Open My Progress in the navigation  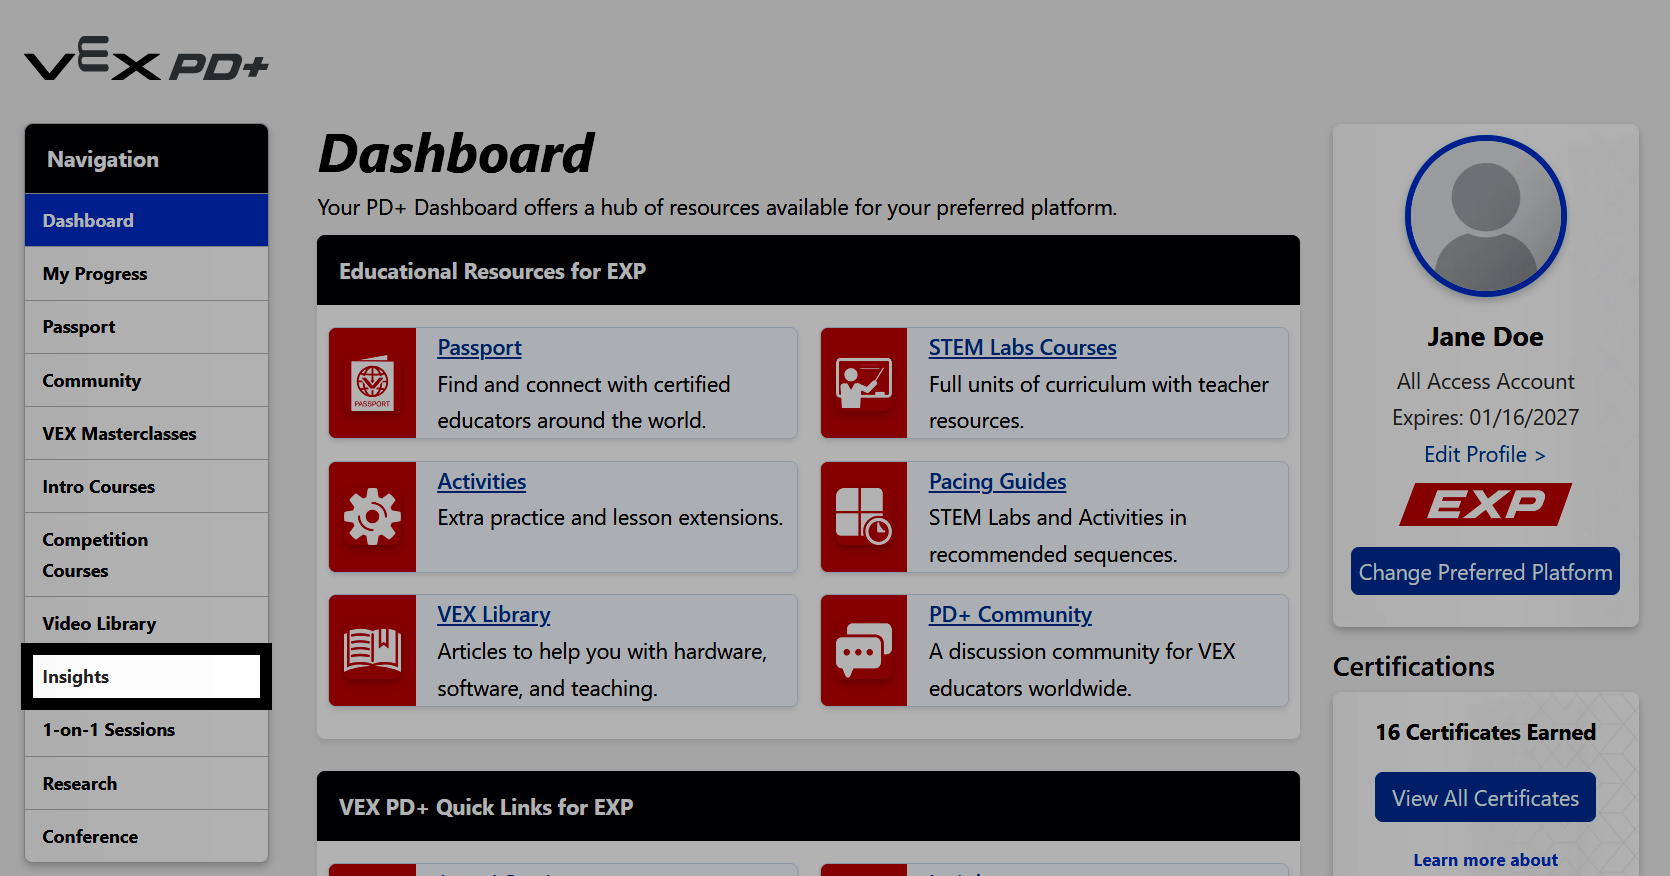146,274
